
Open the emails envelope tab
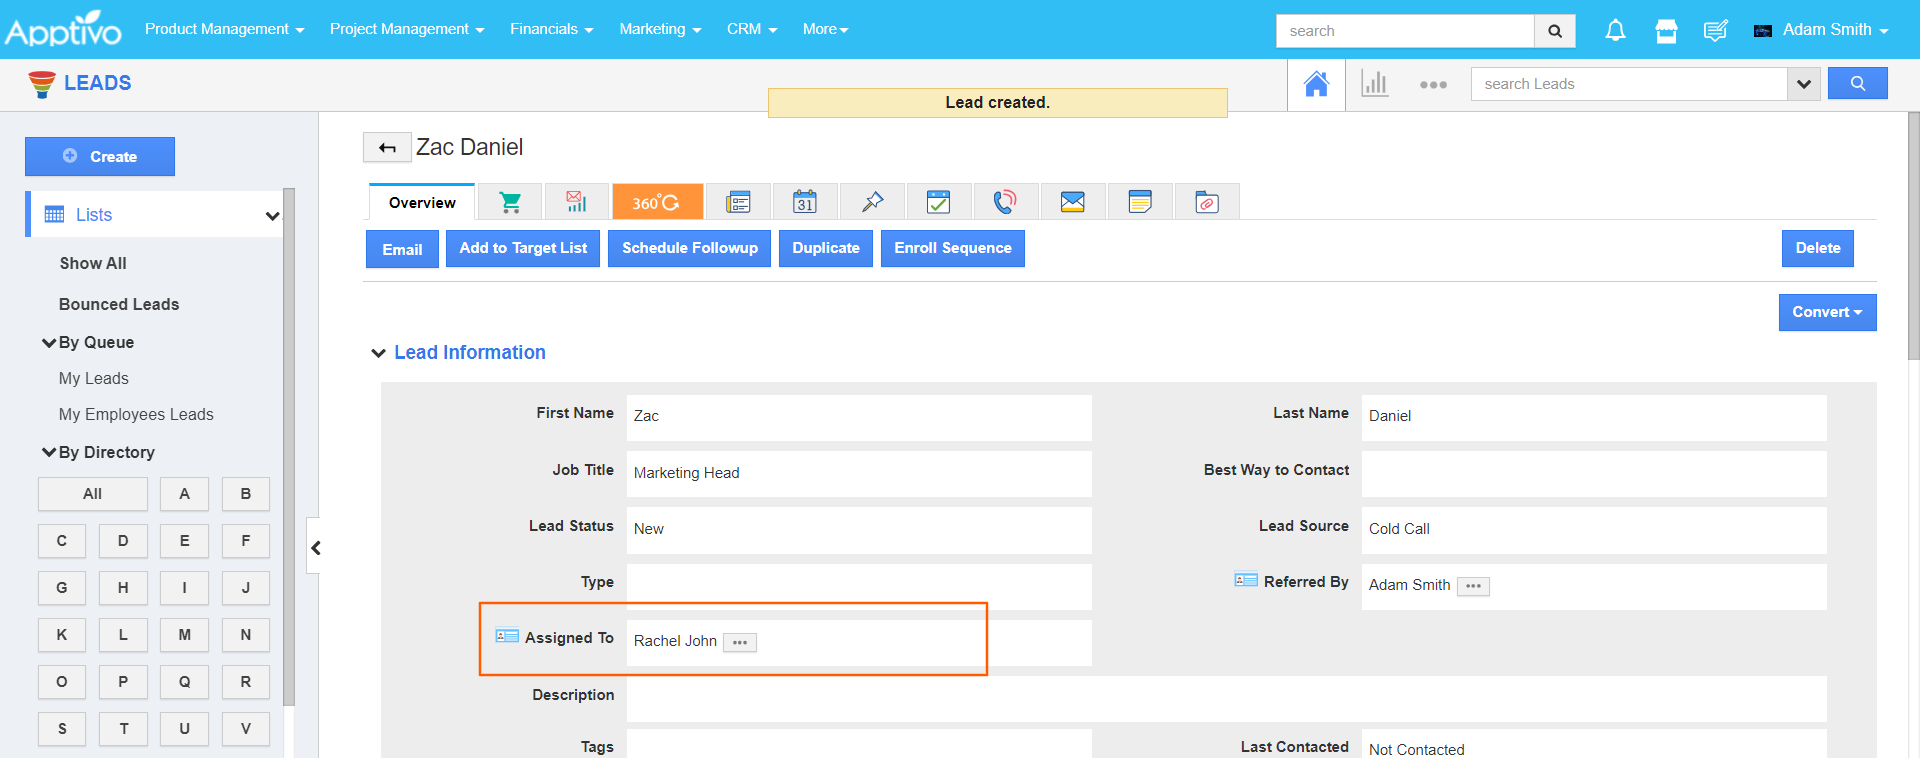1072,202
